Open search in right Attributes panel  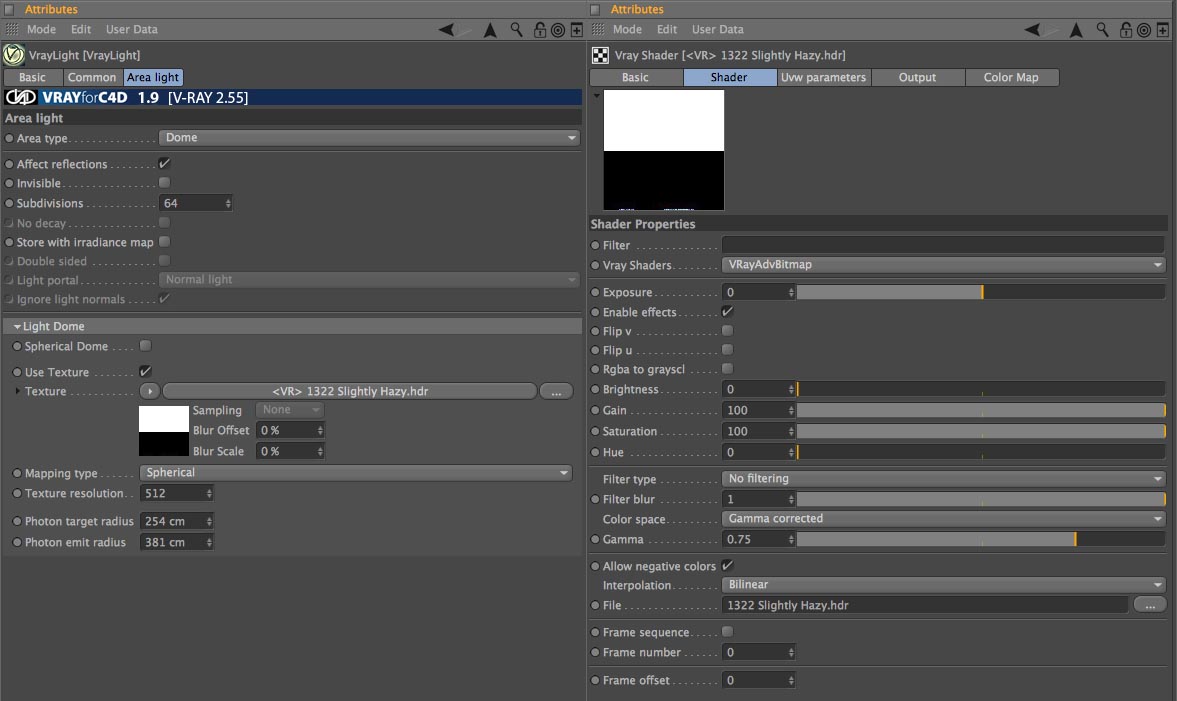click(1102, 29)
